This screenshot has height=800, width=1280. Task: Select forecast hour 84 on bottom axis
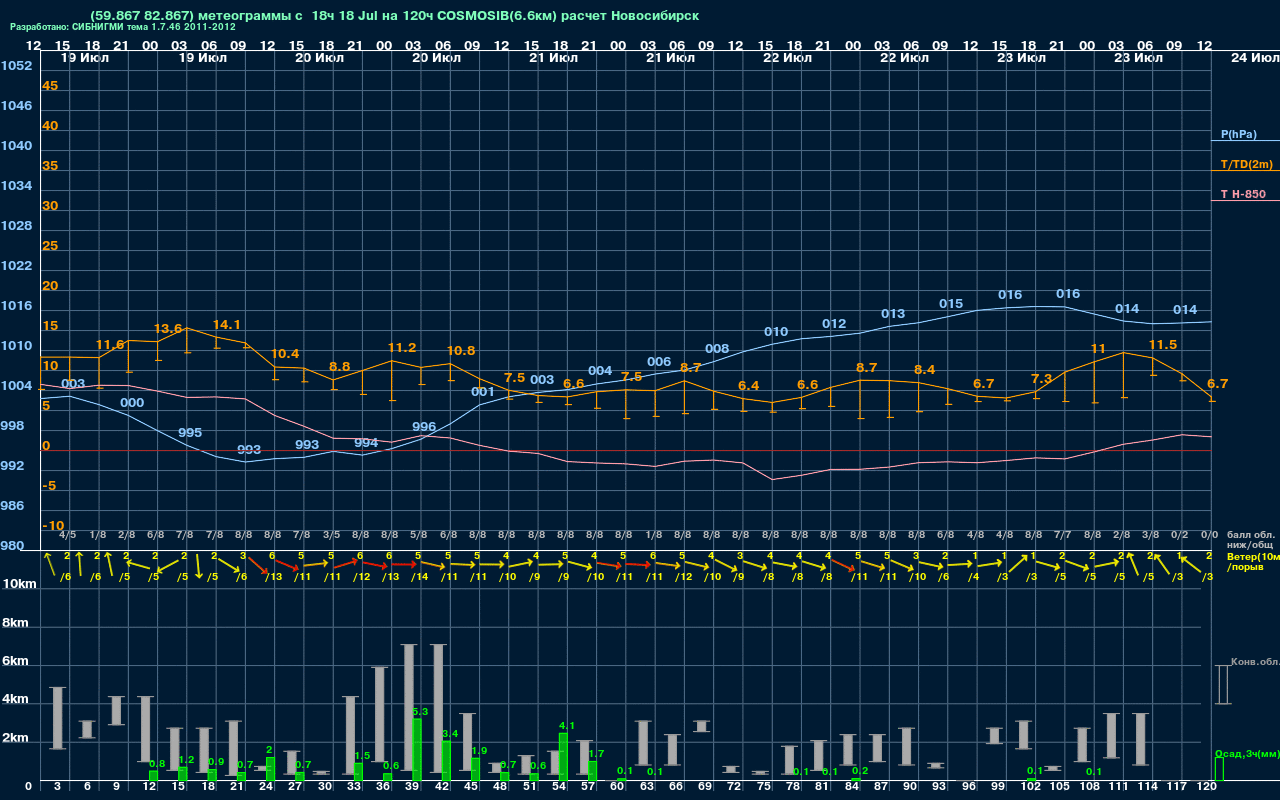(x=852, y=788)
